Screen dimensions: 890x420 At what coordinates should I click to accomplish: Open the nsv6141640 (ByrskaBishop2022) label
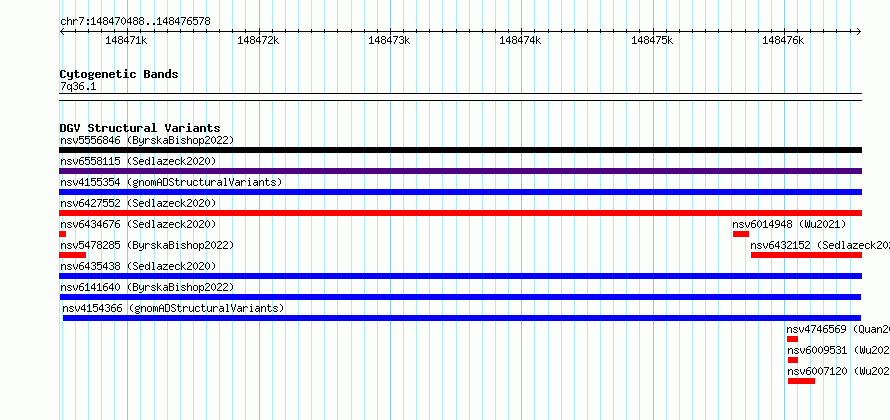(147, 287)
